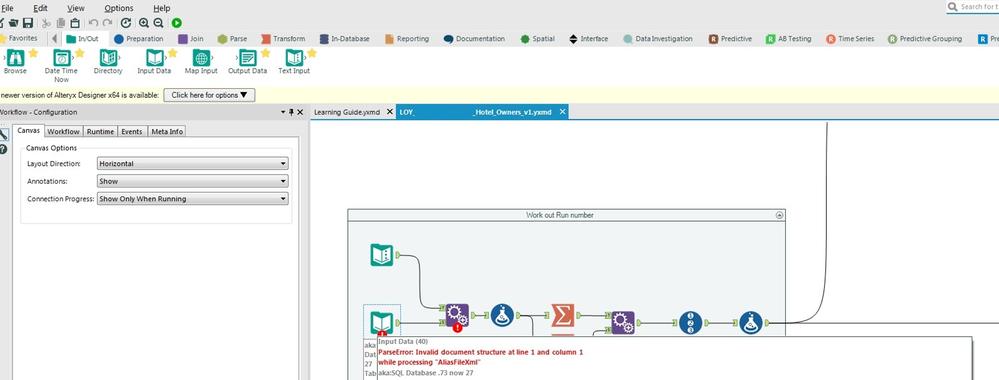Run the workflow with green play button
The height and width of the screenshot is (380, 999).
[176, 23]
